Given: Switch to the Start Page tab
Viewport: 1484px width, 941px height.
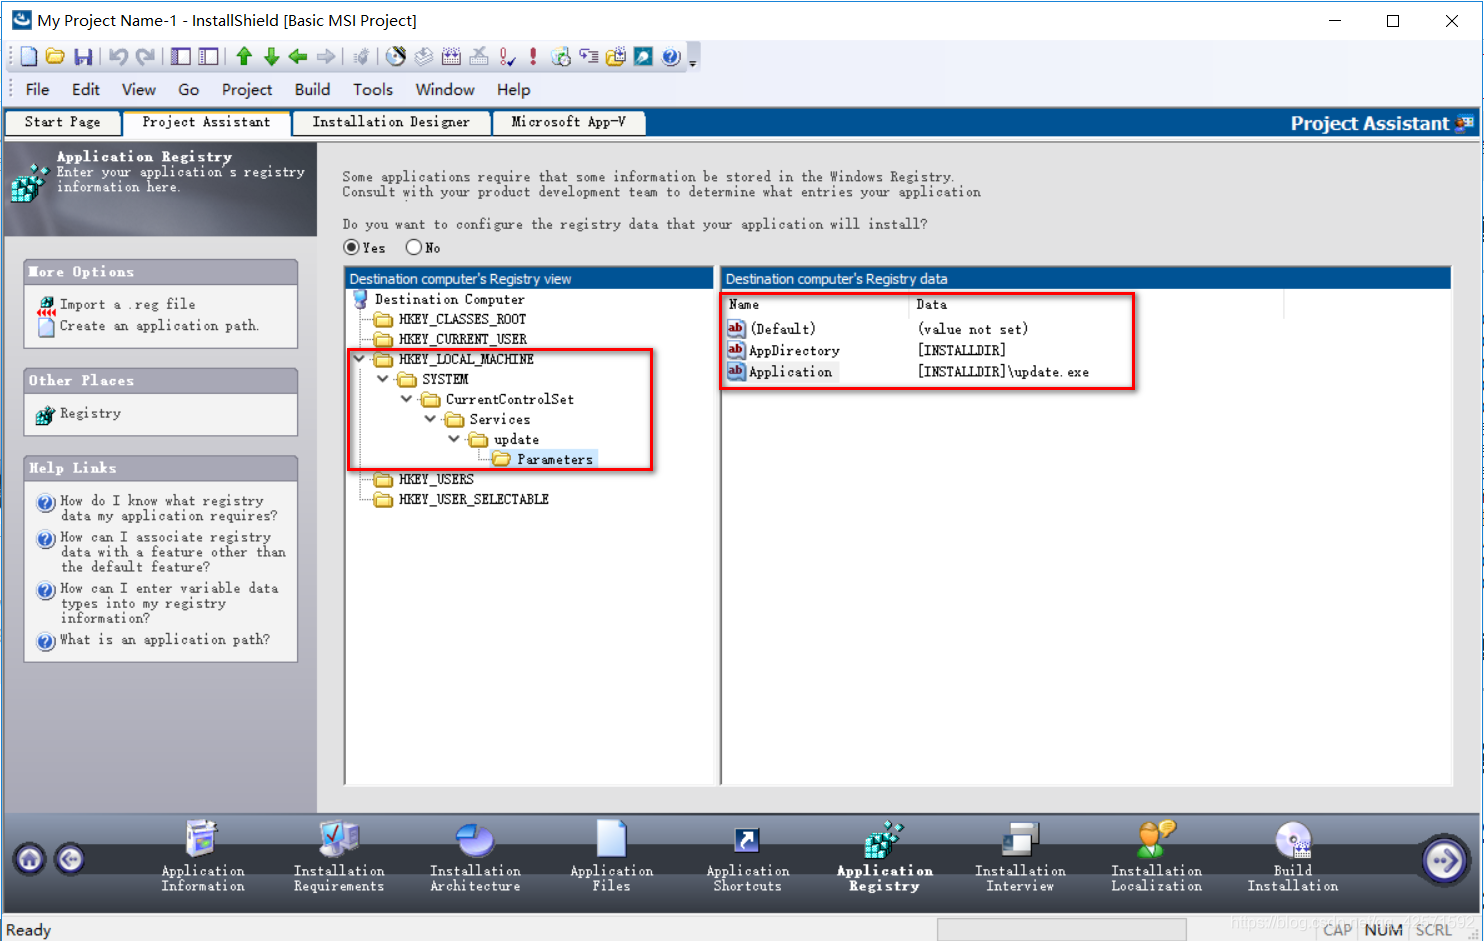Looking at the screenshot, I should click(63, 122).
